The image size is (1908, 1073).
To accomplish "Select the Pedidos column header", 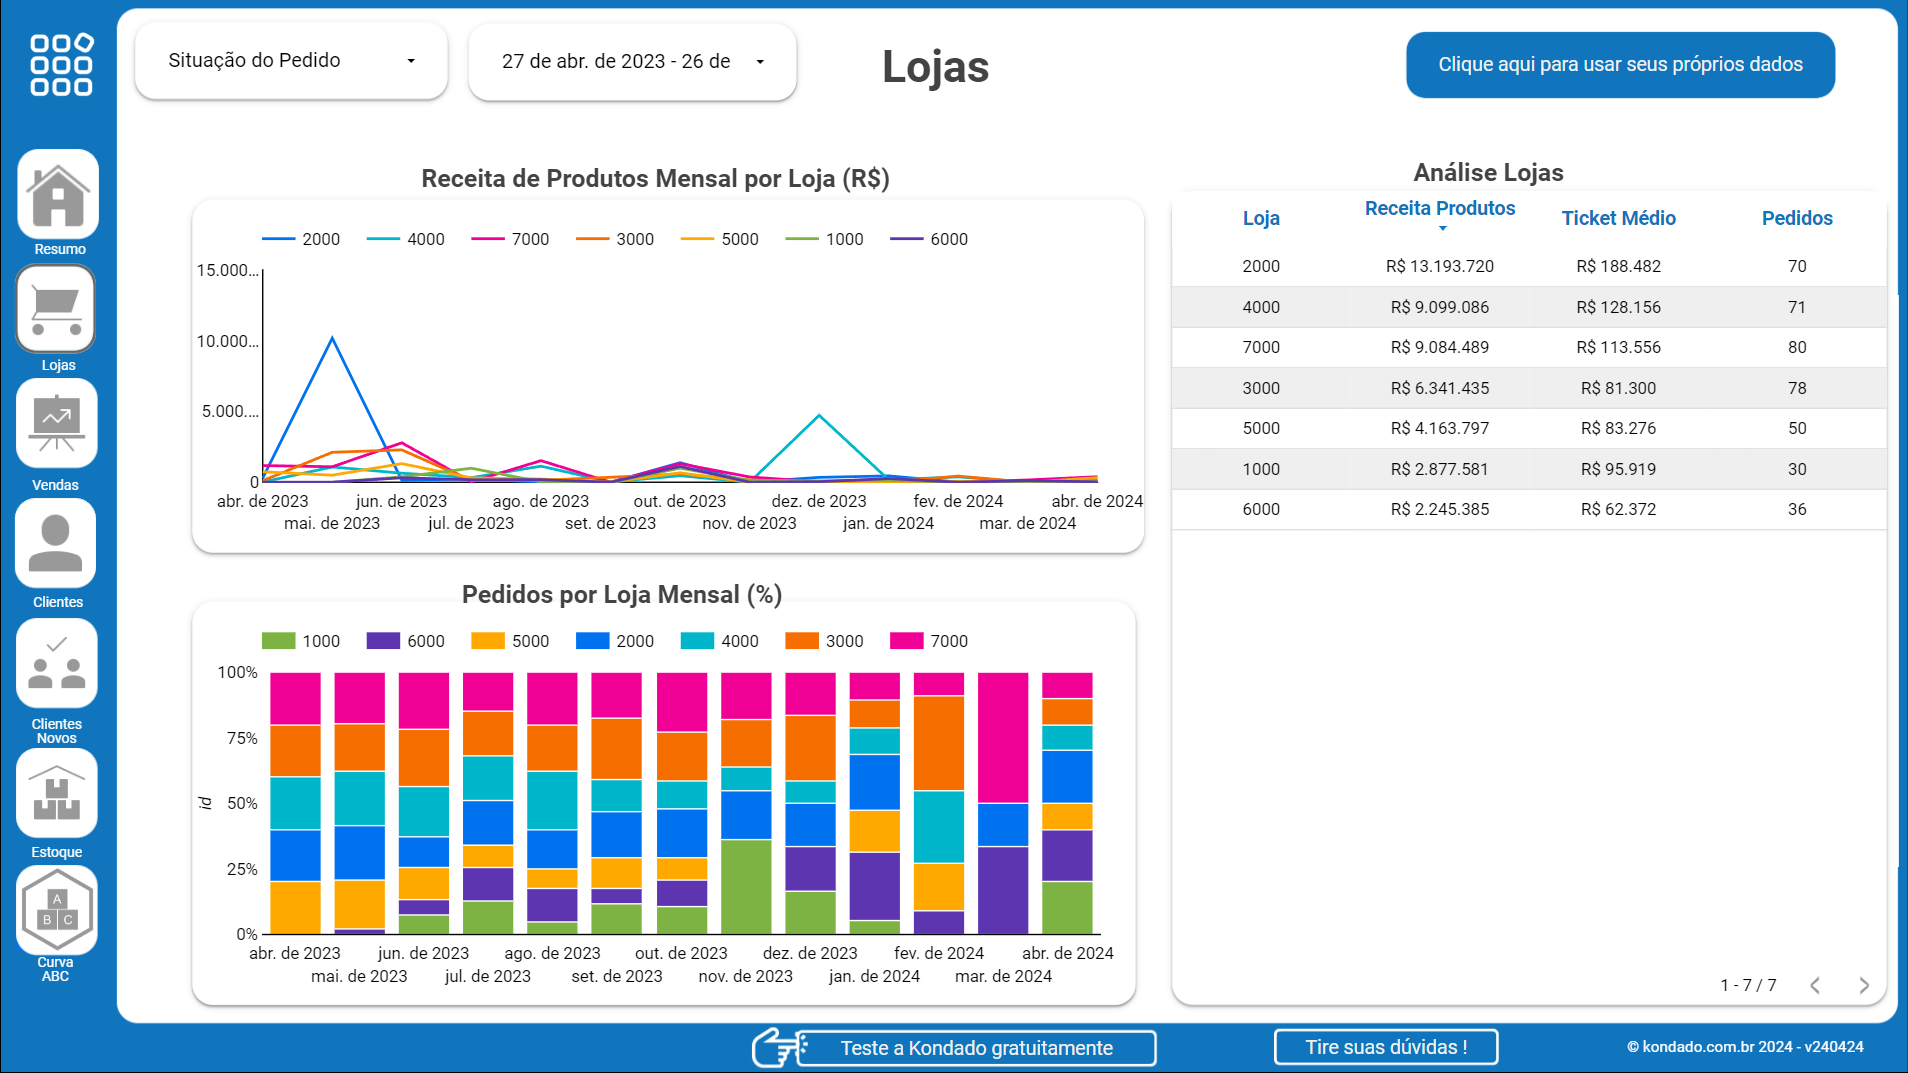I will pyautogui.click(x=1797, y=218).
